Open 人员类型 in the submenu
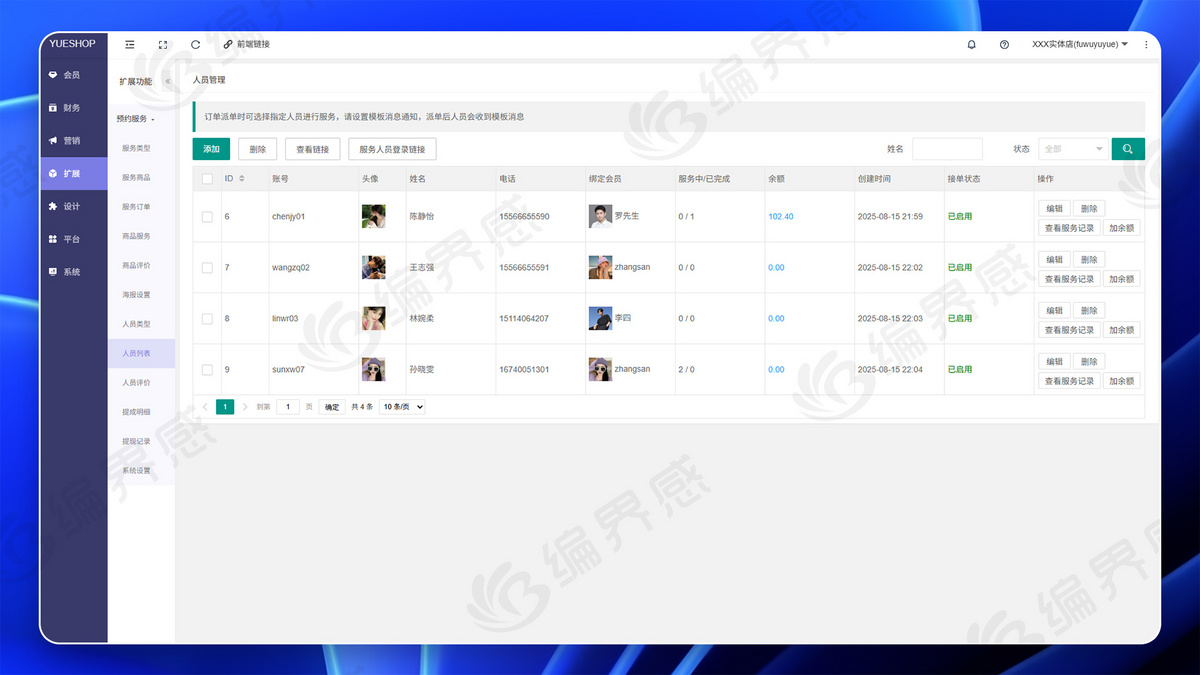This screenshot has height=675, width=1200. [136, 324]
